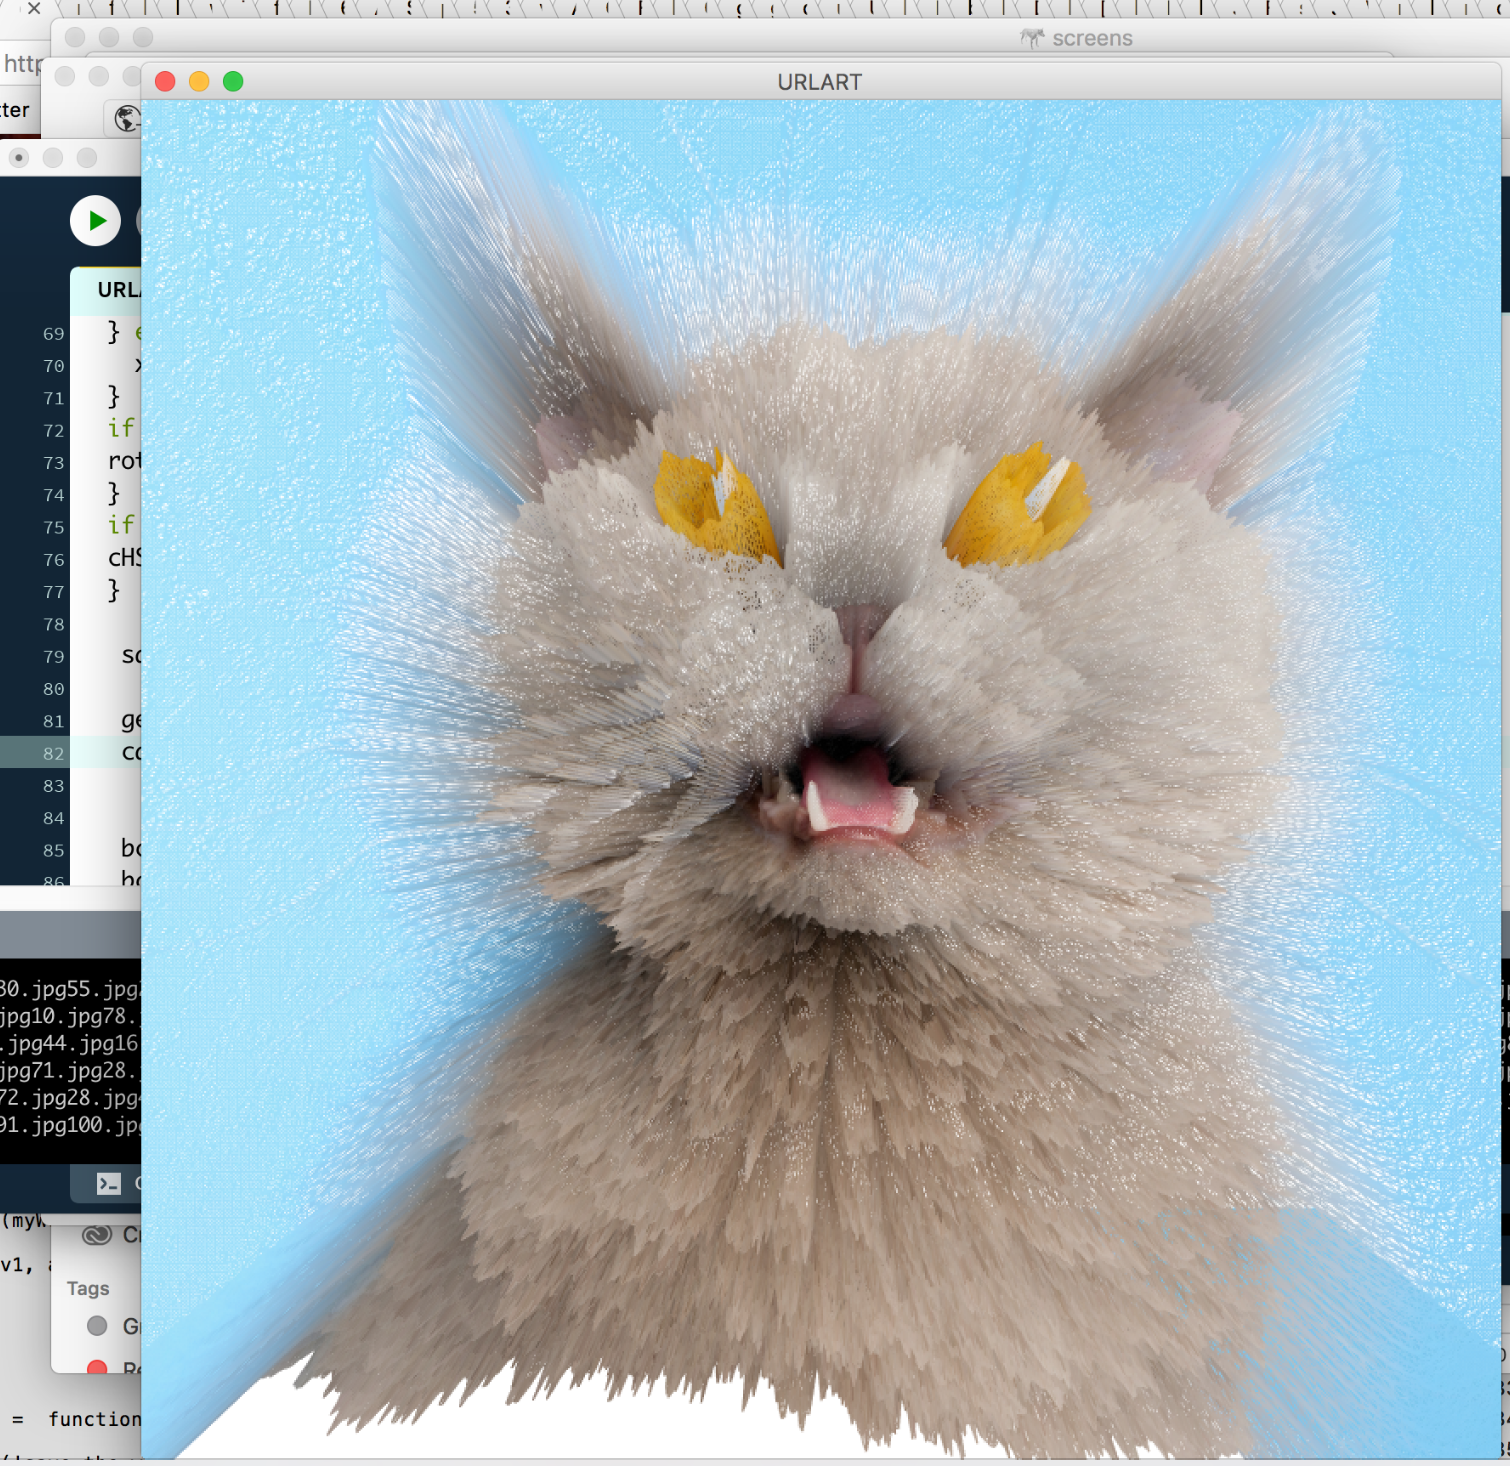Click console output line "91.jpg100.jp"
This screenshot has width=1510, height=1466.
click(x=70, y=1125)
